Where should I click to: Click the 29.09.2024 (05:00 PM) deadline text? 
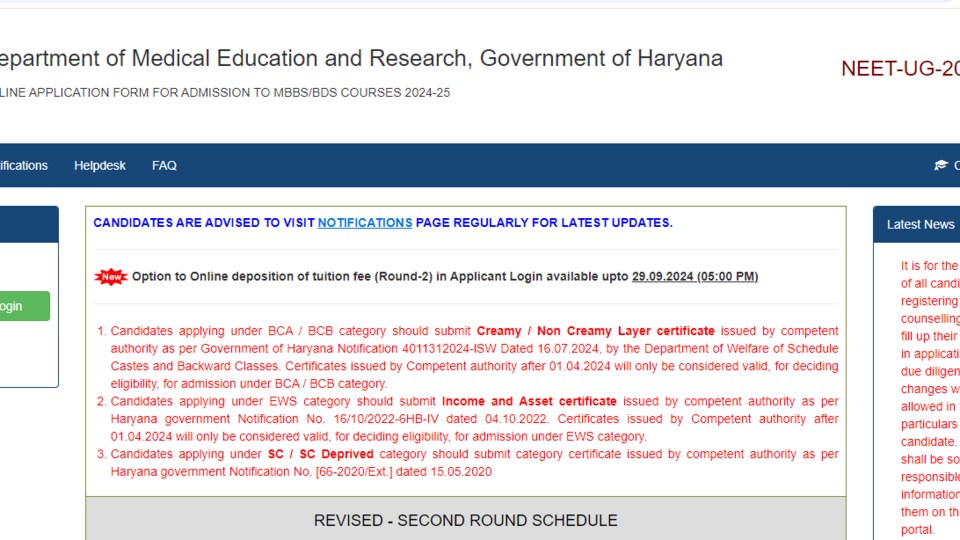coord(695,277)
